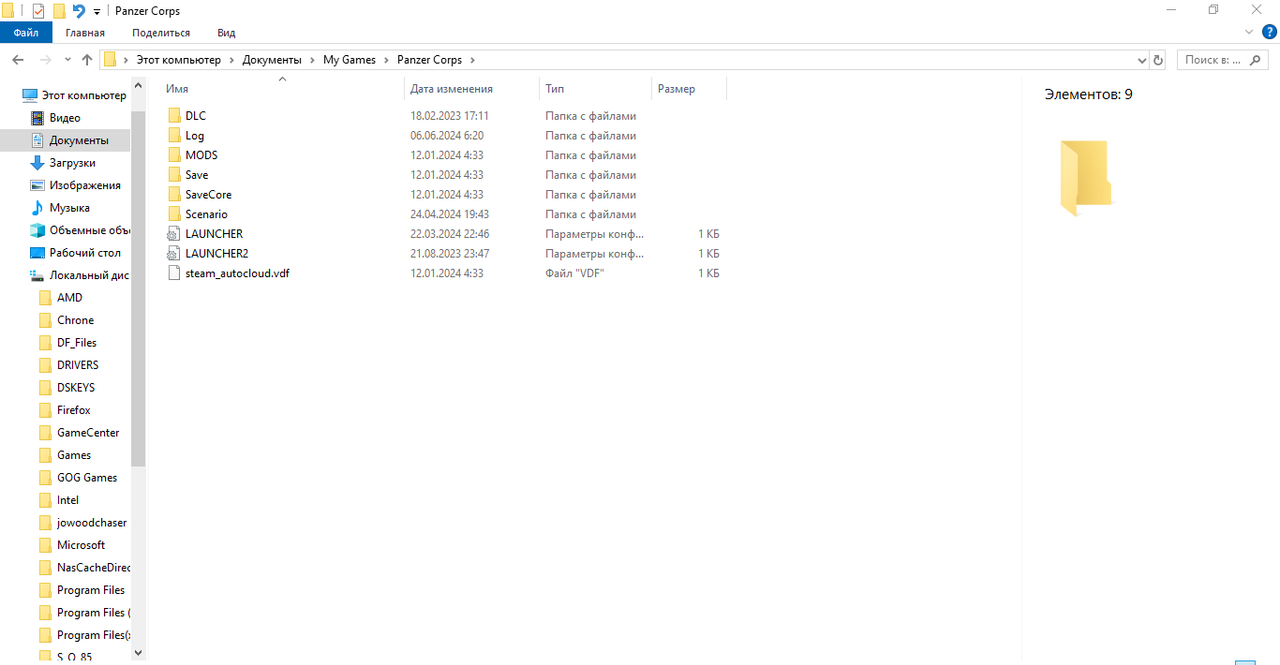Open the AMD folder in sidebar
Viewport: 1280px width, 665px height.
tap(69, 298)
